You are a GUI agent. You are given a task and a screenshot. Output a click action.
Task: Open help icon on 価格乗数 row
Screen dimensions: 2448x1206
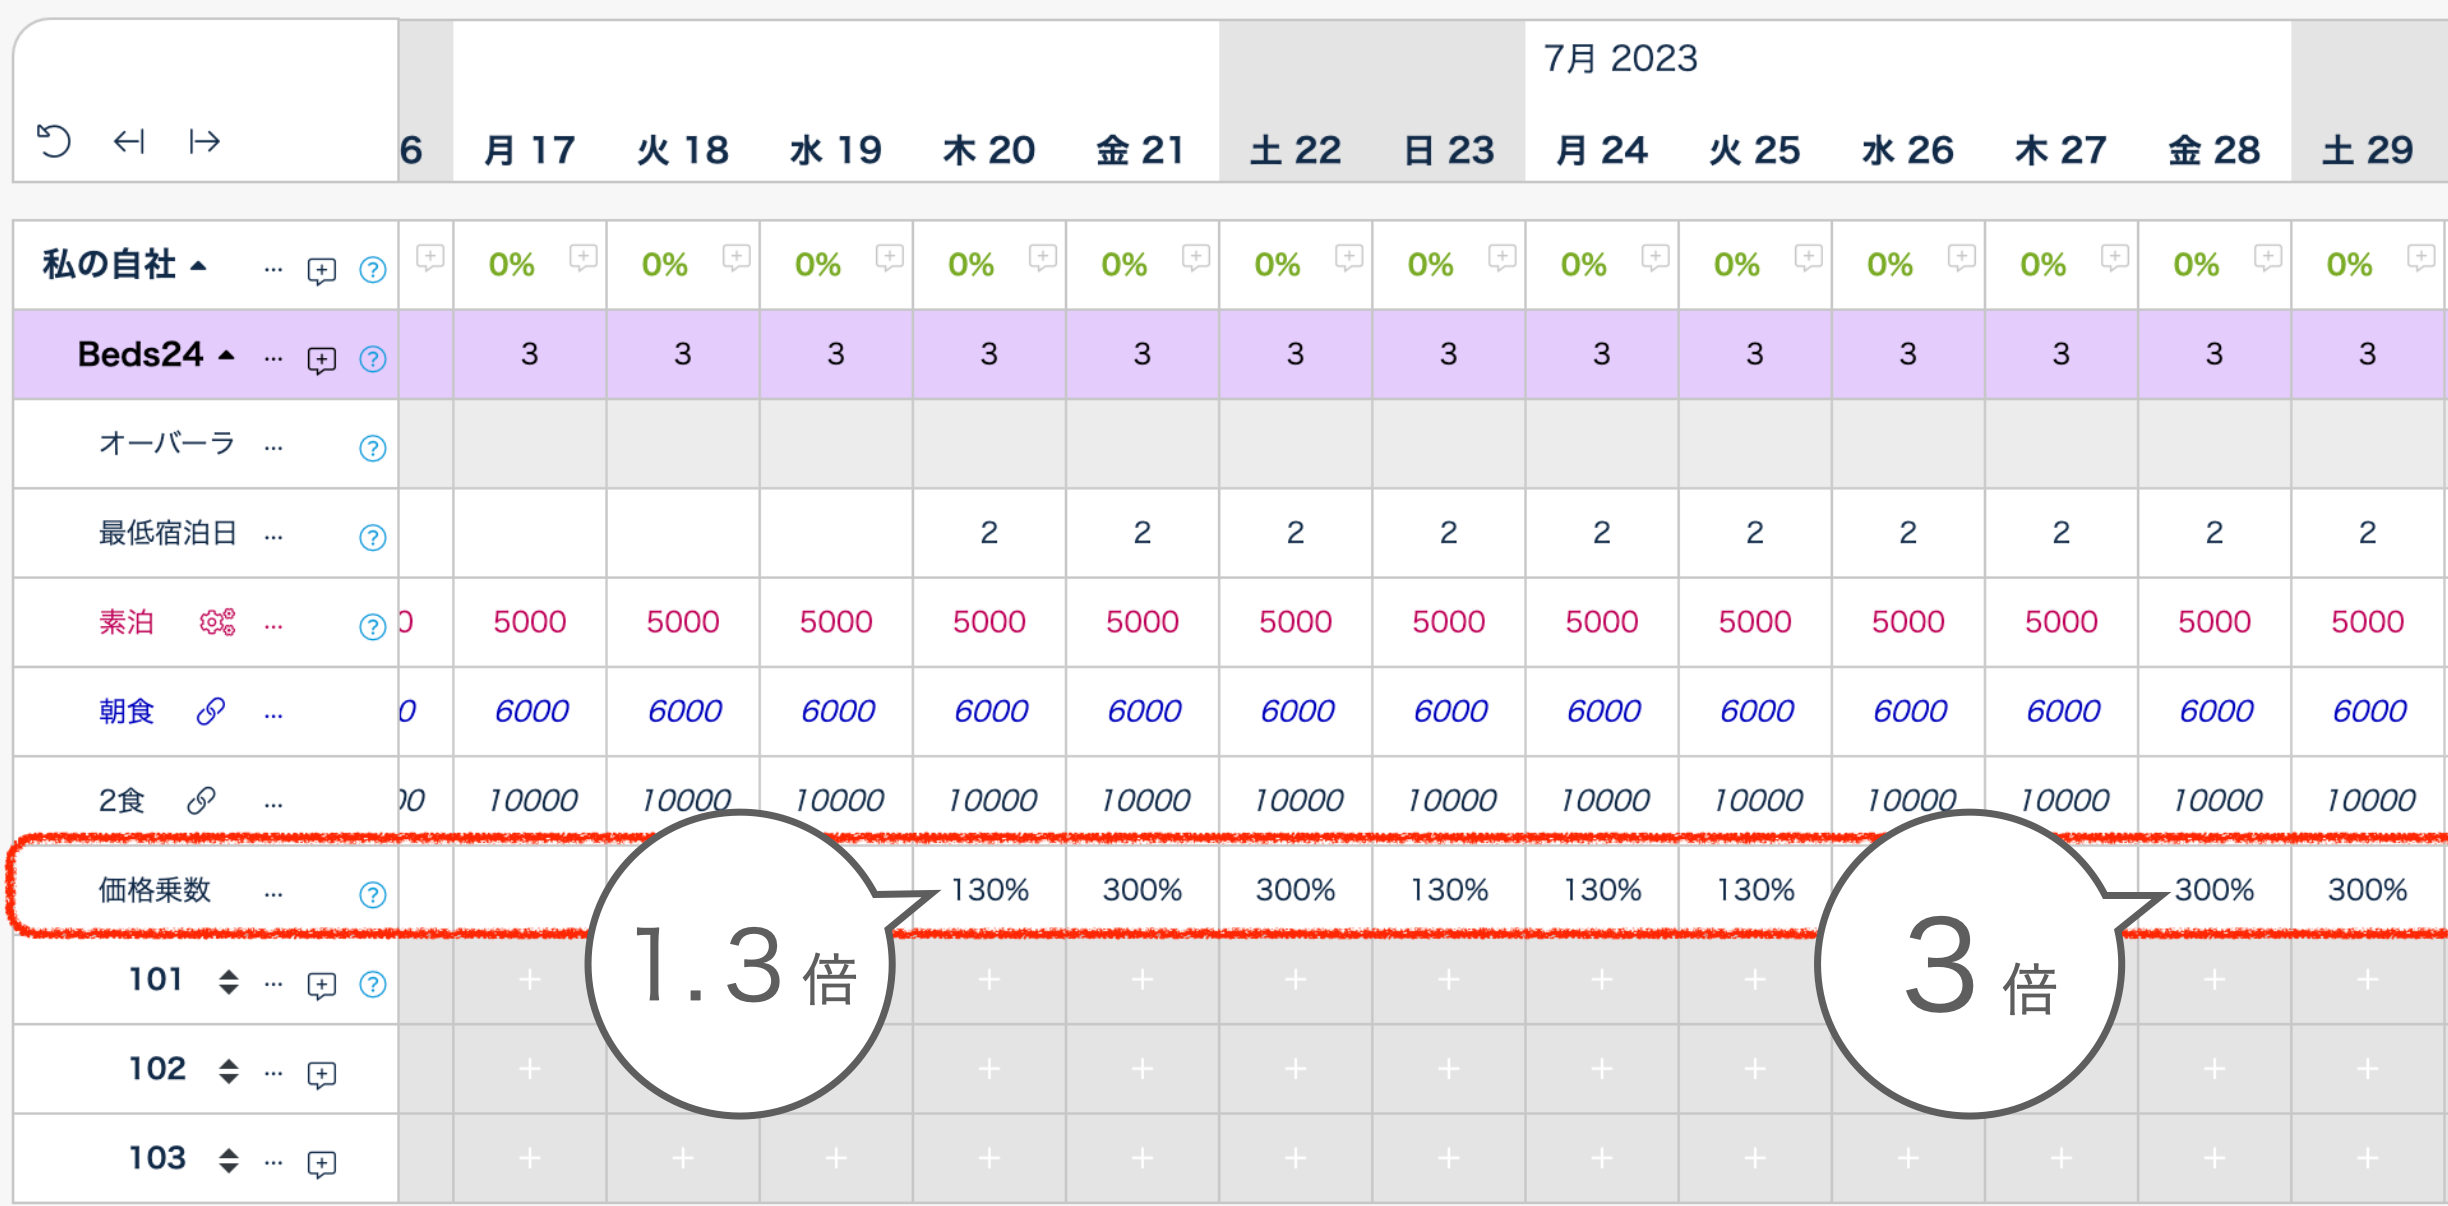(x=373, y=894)
